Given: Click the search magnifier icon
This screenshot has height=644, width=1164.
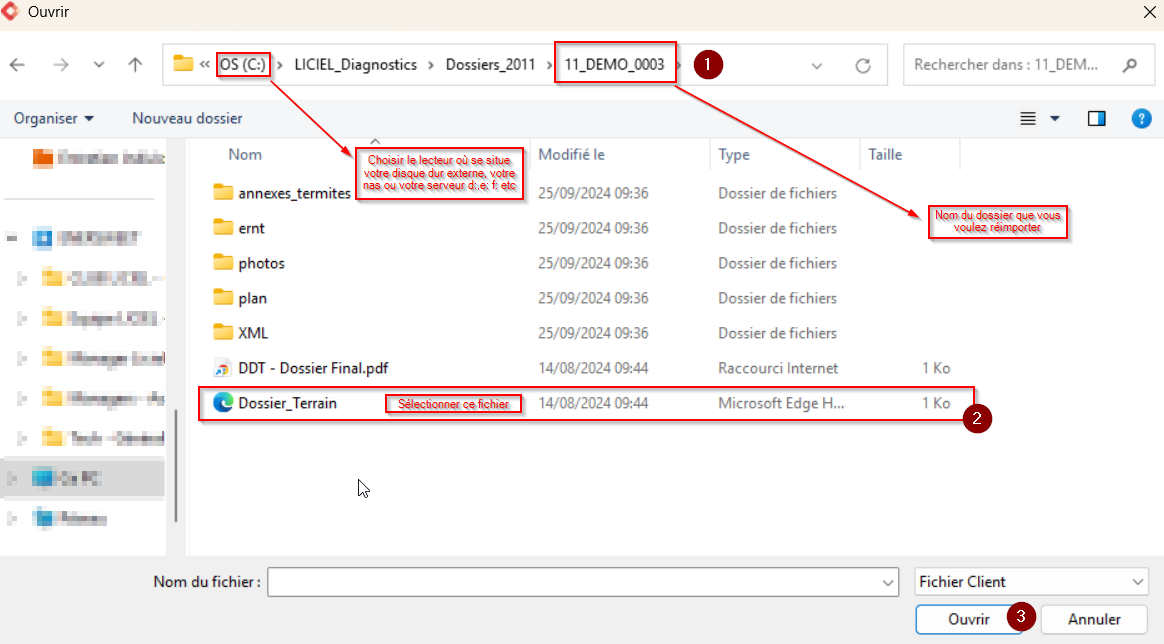Looking at the screenshot, I should pyautogui.click(x=1130, y=65).
